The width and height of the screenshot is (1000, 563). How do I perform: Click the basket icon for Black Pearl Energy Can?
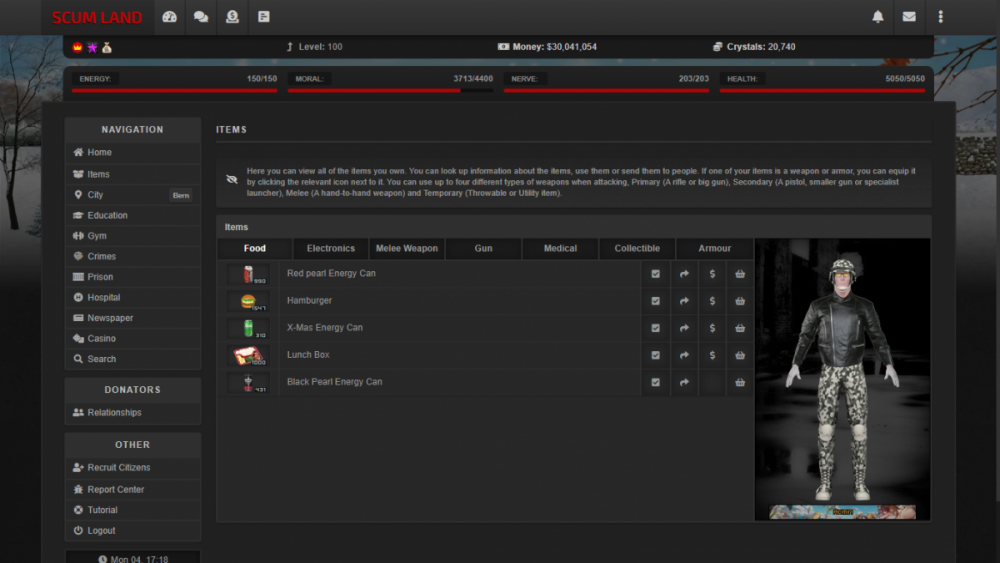[740, 382]
